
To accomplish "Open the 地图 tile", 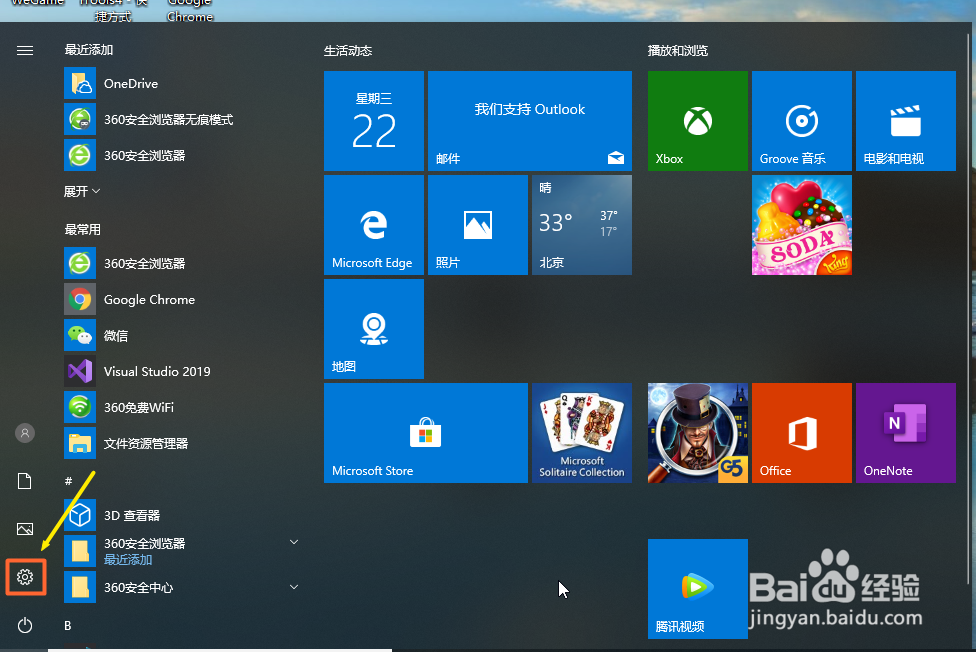I will (374, 329).
